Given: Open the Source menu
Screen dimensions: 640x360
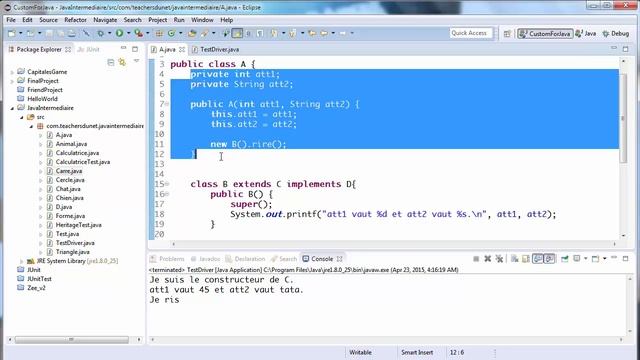Looking at the screenshot, I should tap(48, 20).
